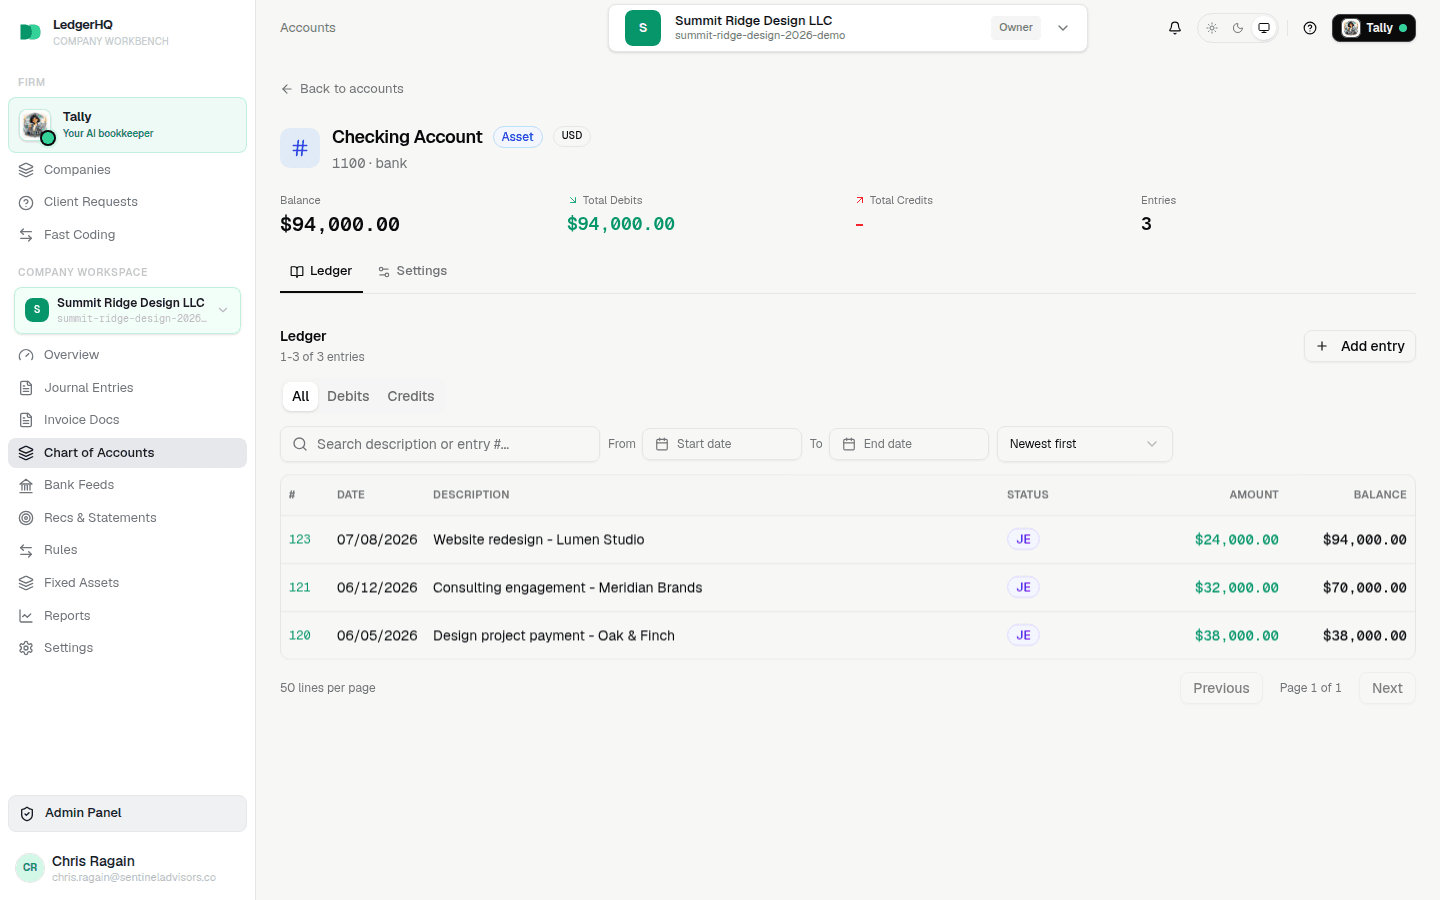Click the Previous page button
This screenshot has width=1440, height=900.
[1221, 688]
